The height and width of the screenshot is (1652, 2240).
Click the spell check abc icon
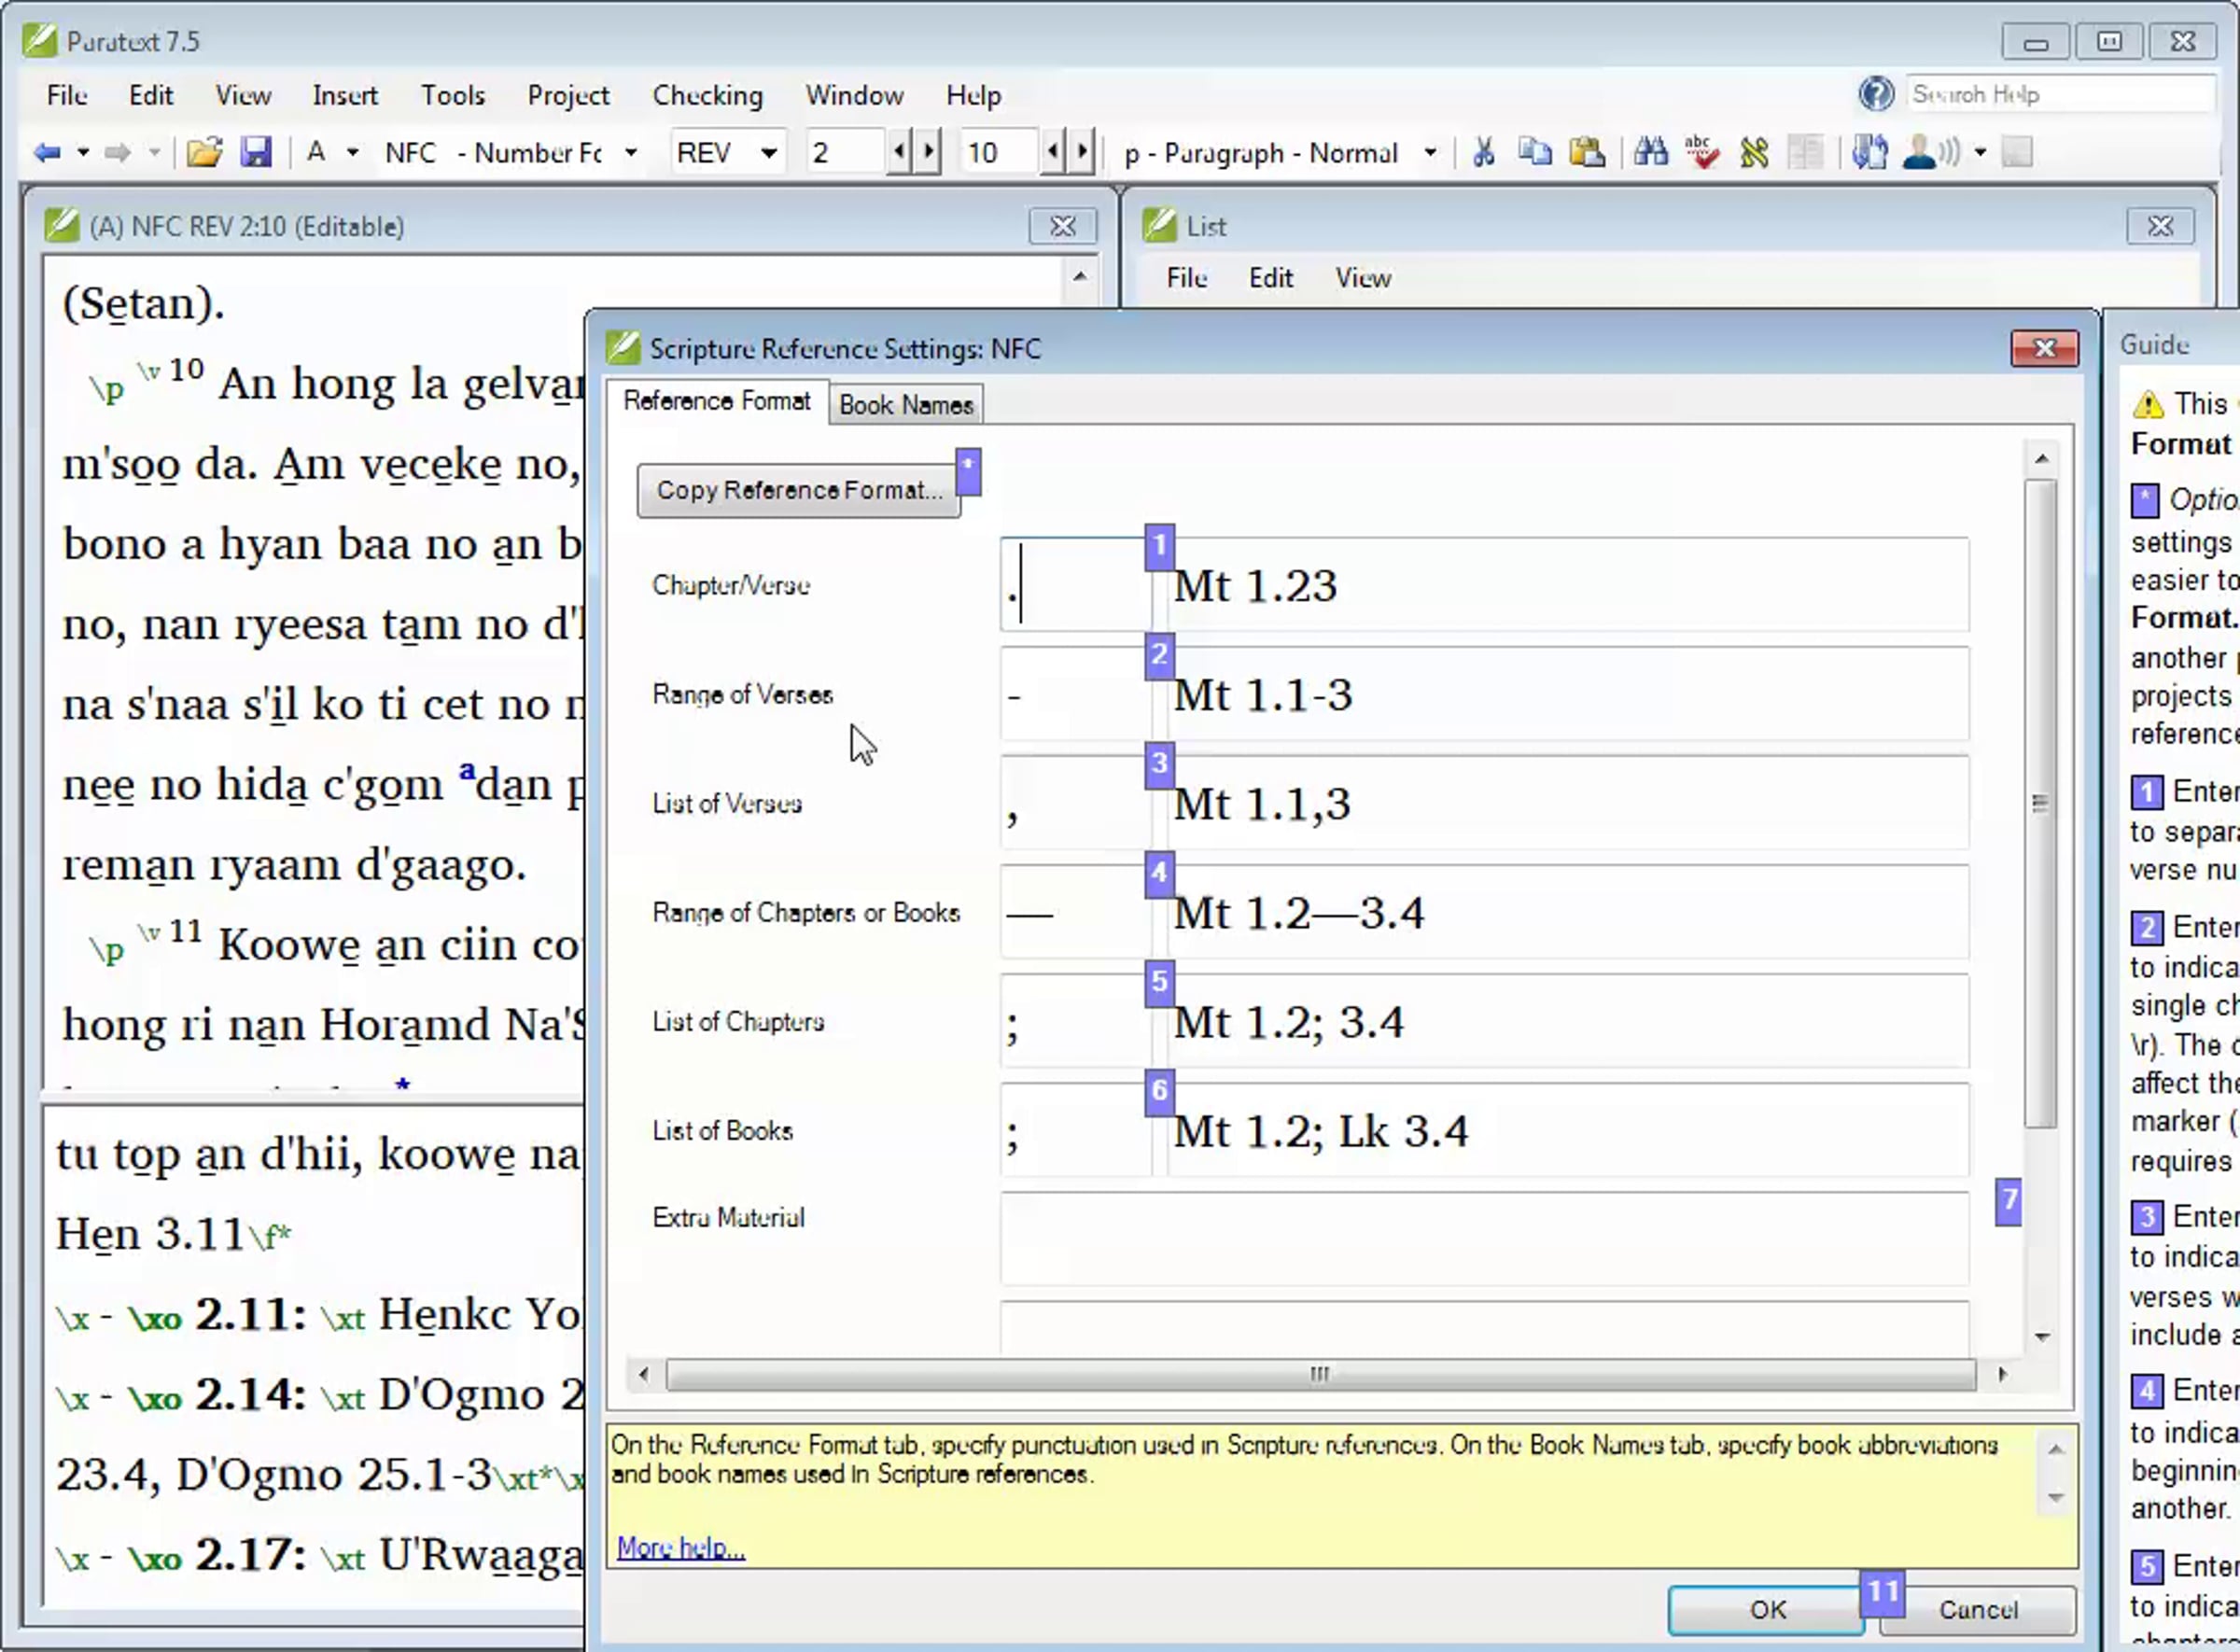(1701, 153)
